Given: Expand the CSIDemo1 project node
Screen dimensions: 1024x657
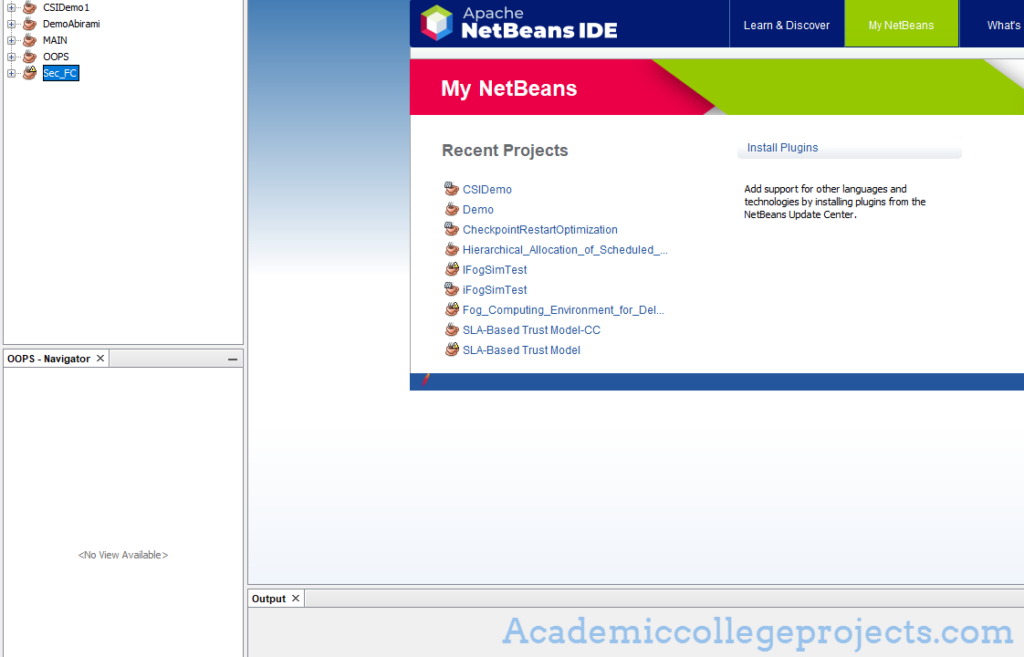Looking at the screenshot, I should click(x=11, y=7).
